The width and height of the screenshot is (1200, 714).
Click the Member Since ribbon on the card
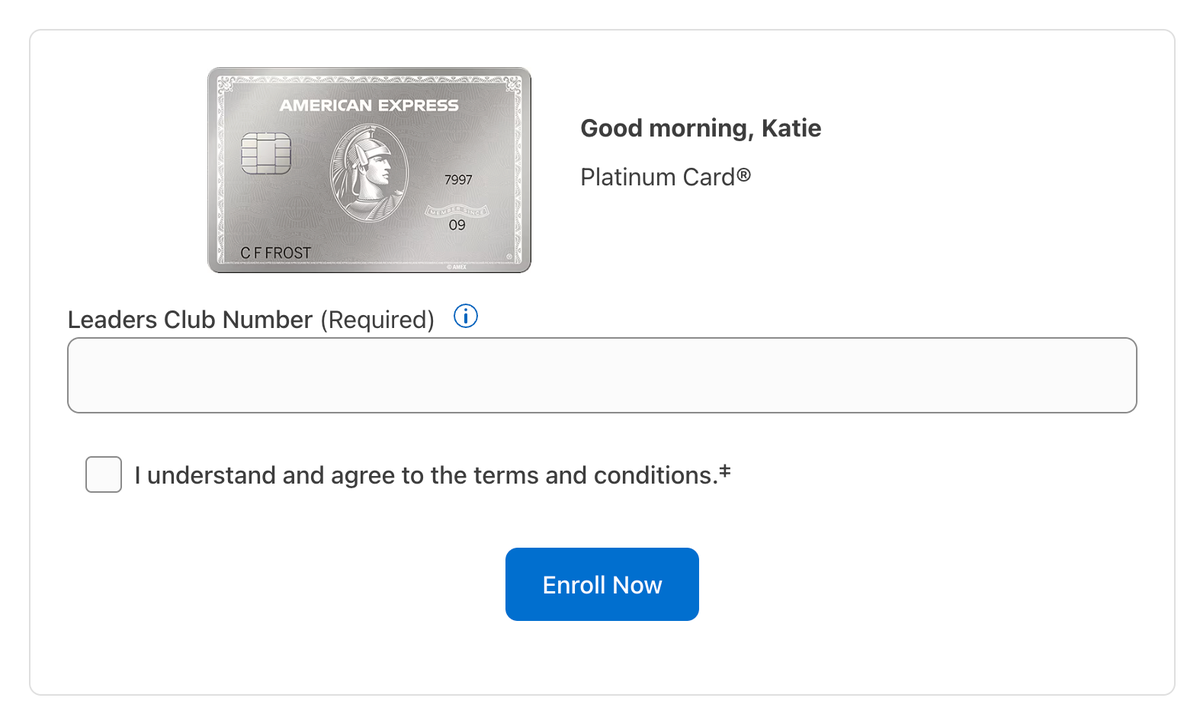click(457, 209)
